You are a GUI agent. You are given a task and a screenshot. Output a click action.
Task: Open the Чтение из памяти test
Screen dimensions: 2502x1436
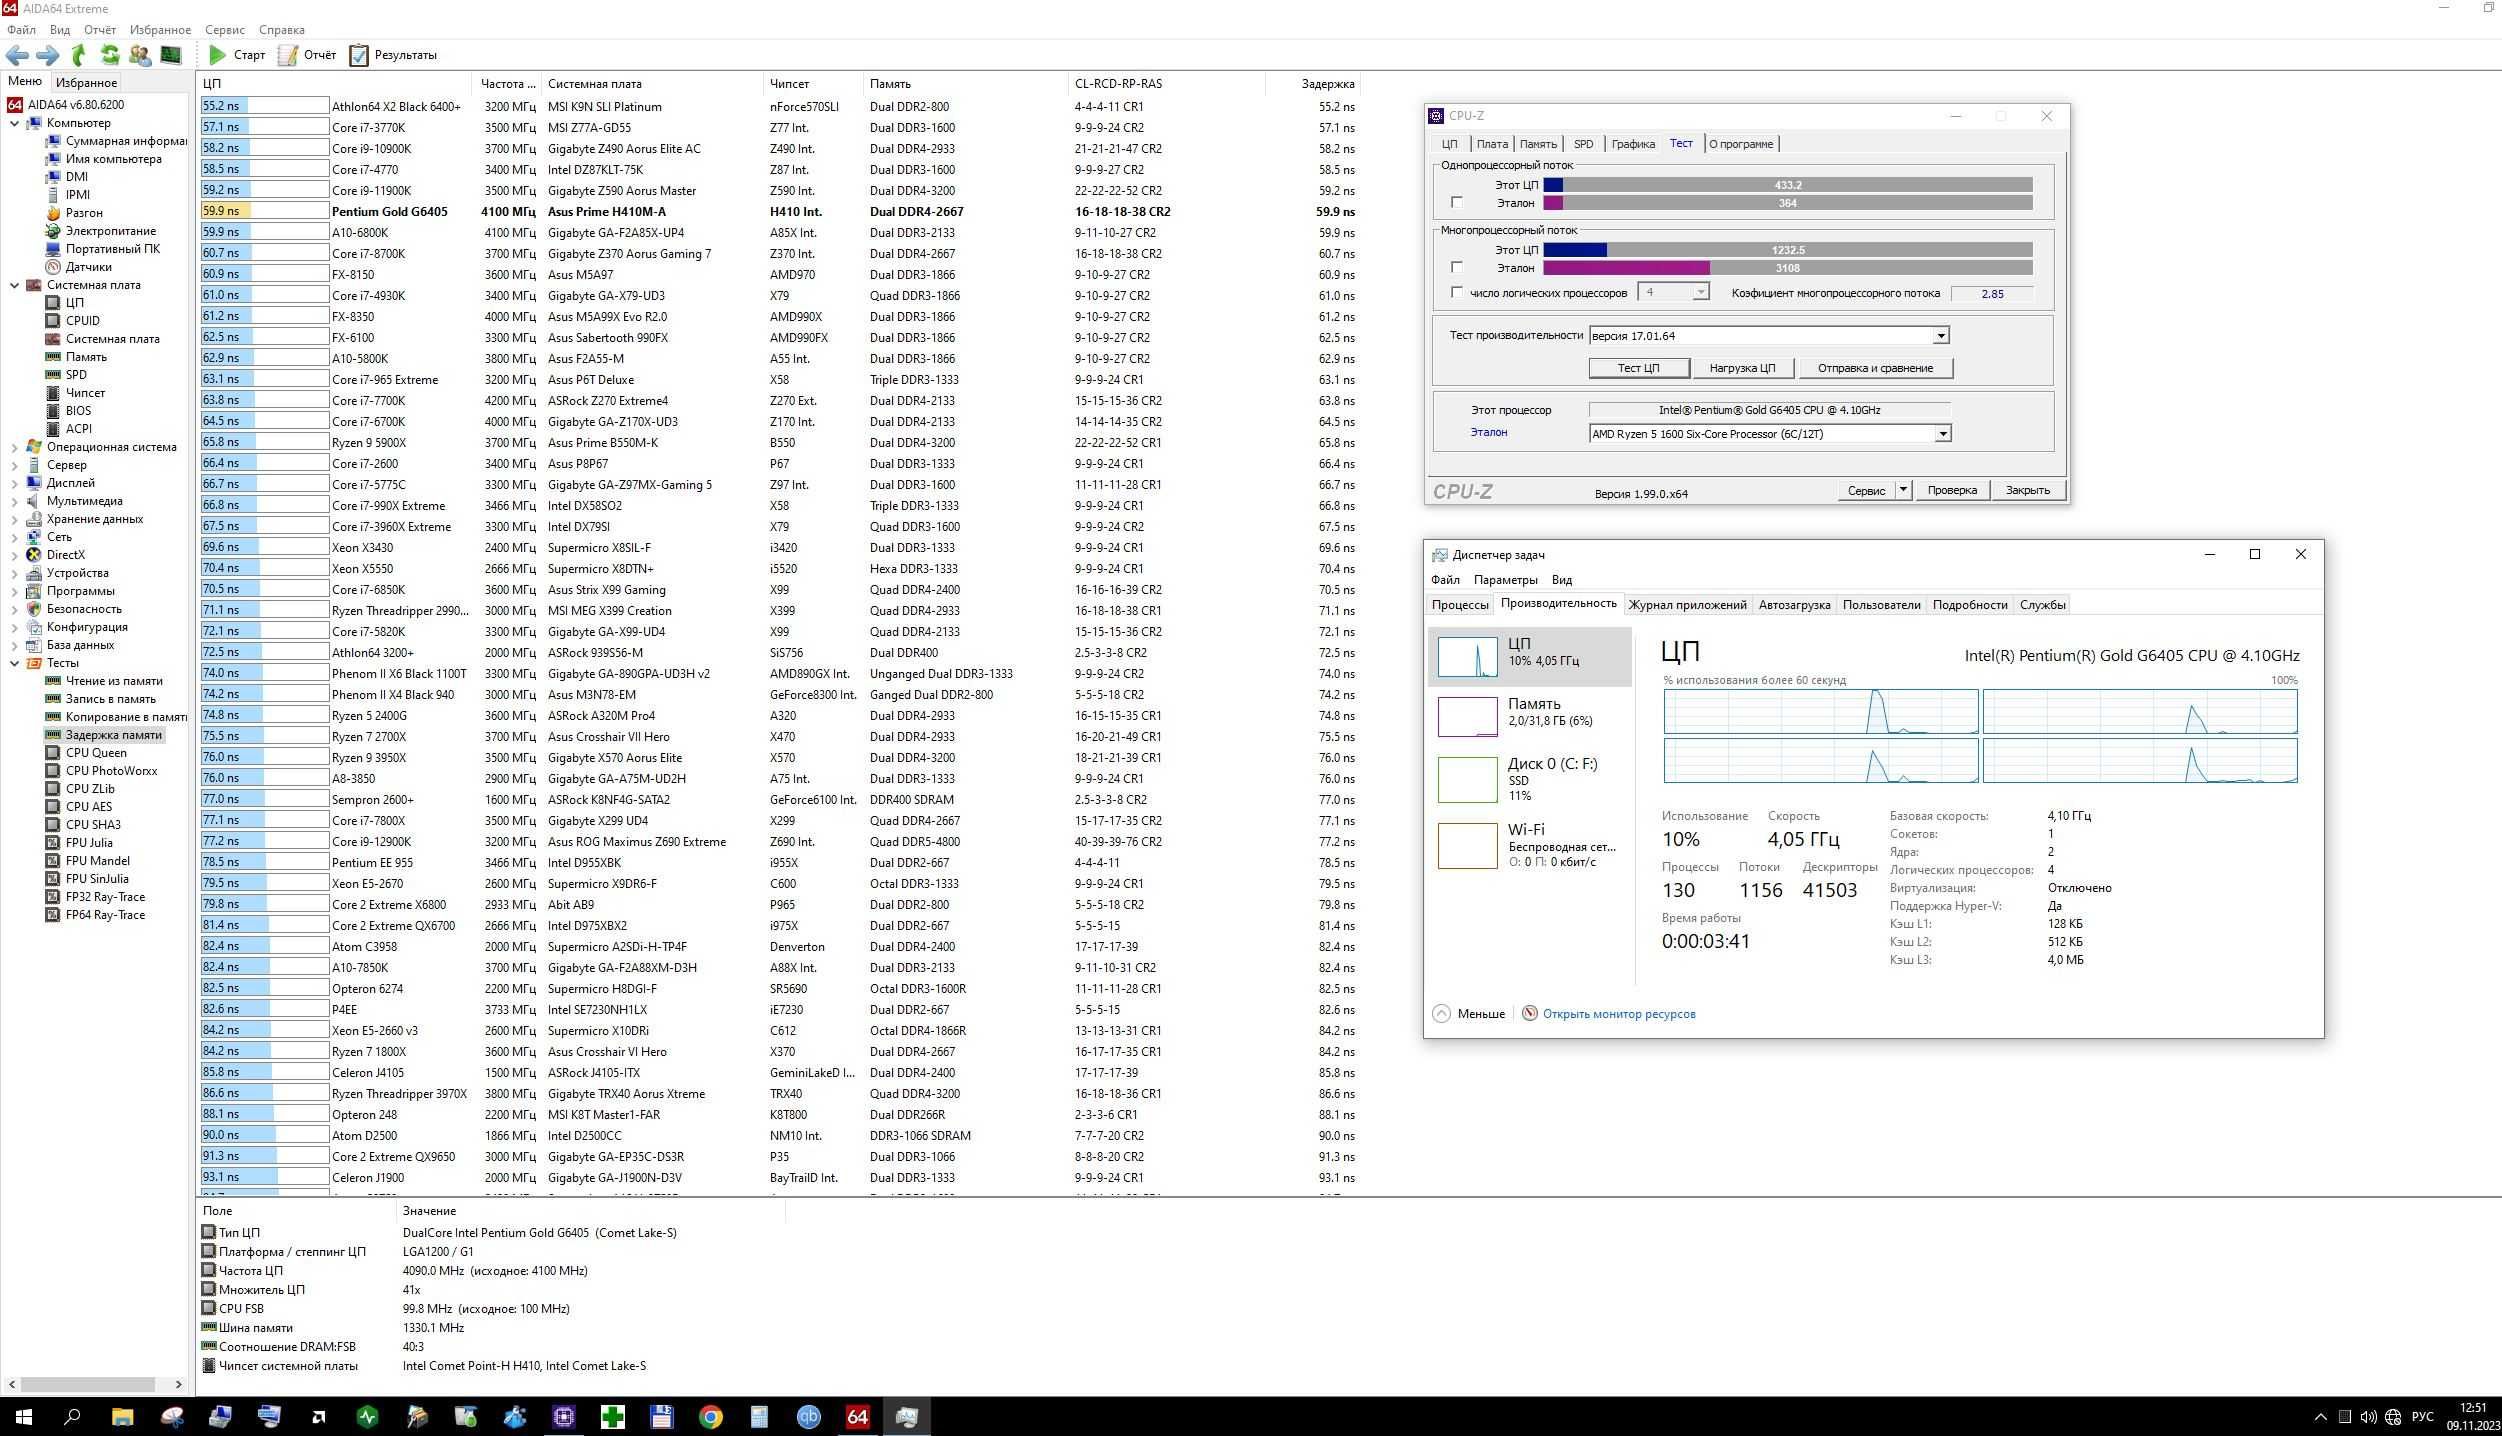[x=114, y=681]
